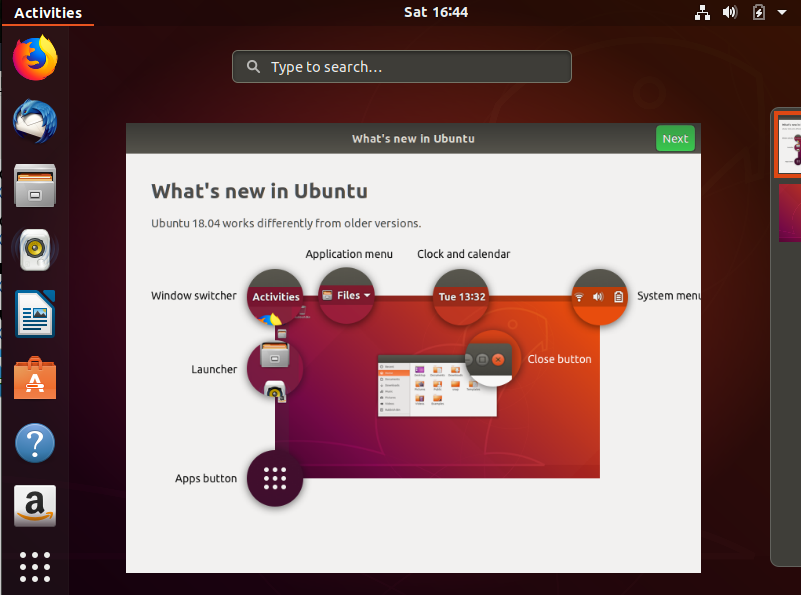Click the 'System menu' label

(x=669, y=296)
